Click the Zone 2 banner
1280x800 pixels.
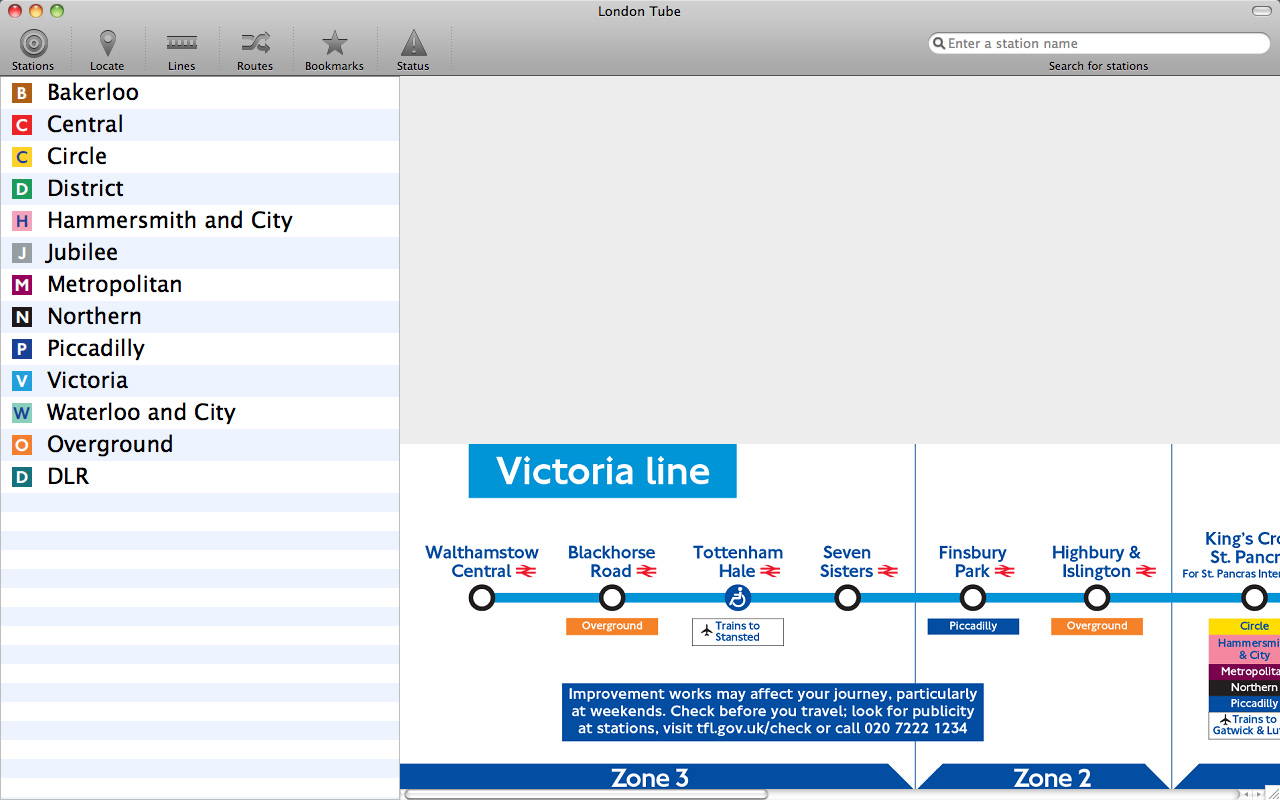[1043, 777]
